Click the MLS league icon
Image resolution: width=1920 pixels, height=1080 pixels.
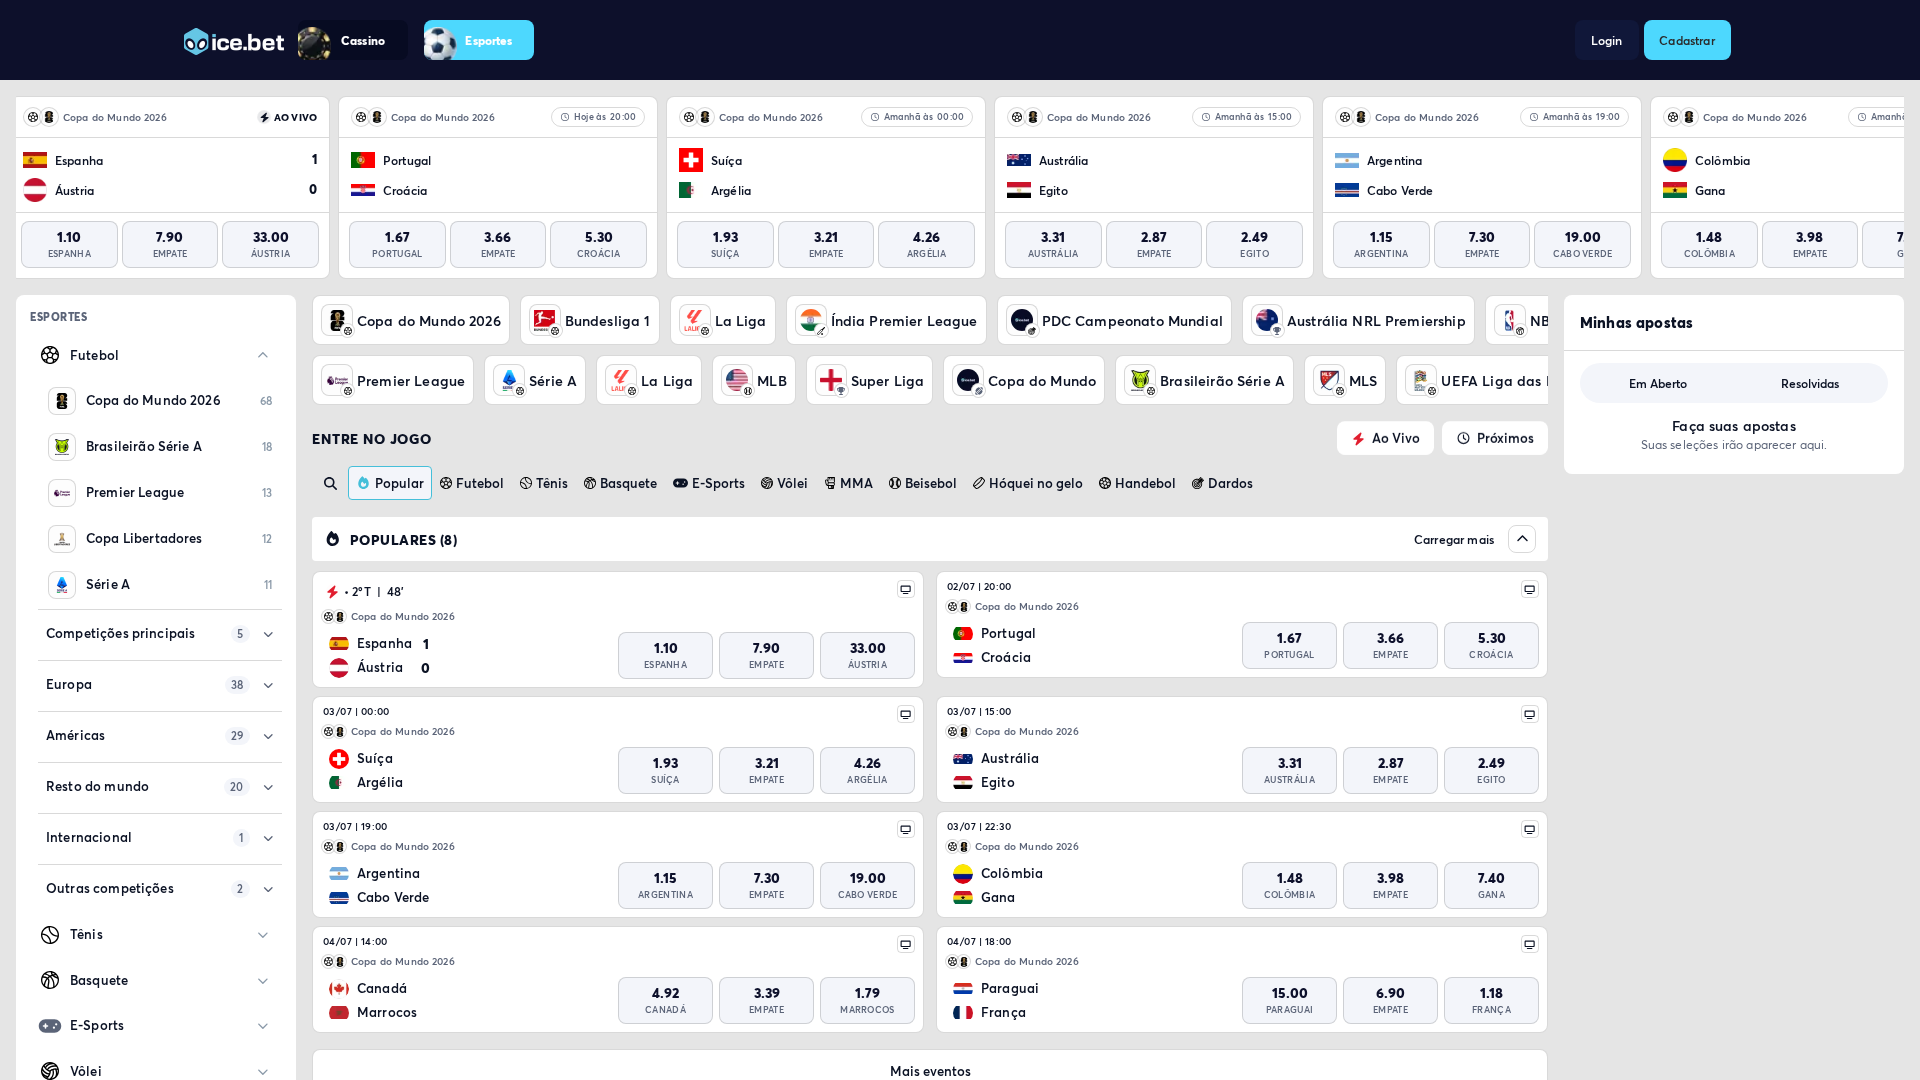1329,381
